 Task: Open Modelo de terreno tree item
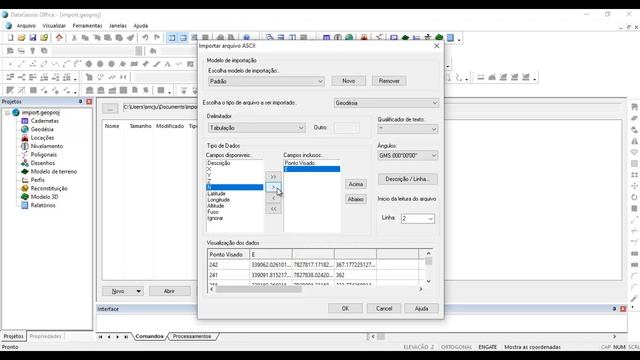coord(54,171)
